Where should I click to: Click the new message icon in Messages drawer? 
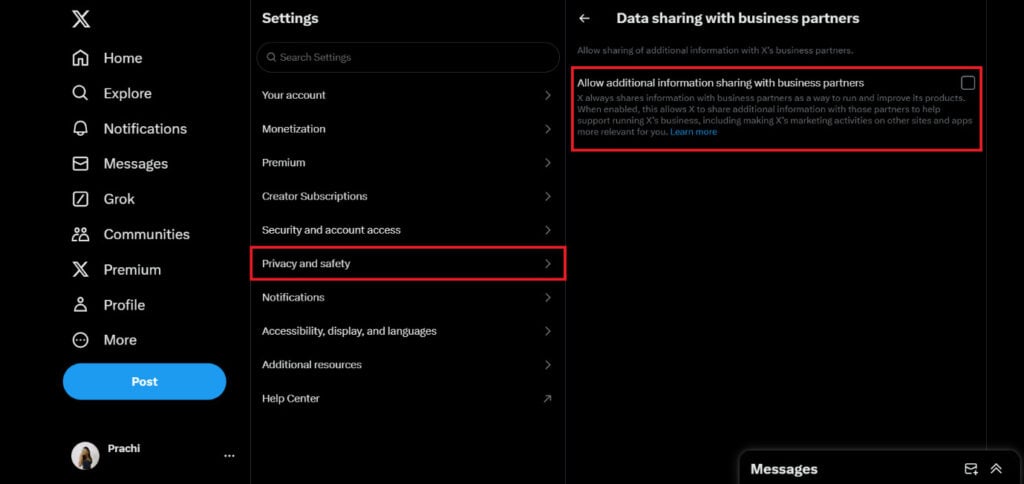(x=971, y=469)
